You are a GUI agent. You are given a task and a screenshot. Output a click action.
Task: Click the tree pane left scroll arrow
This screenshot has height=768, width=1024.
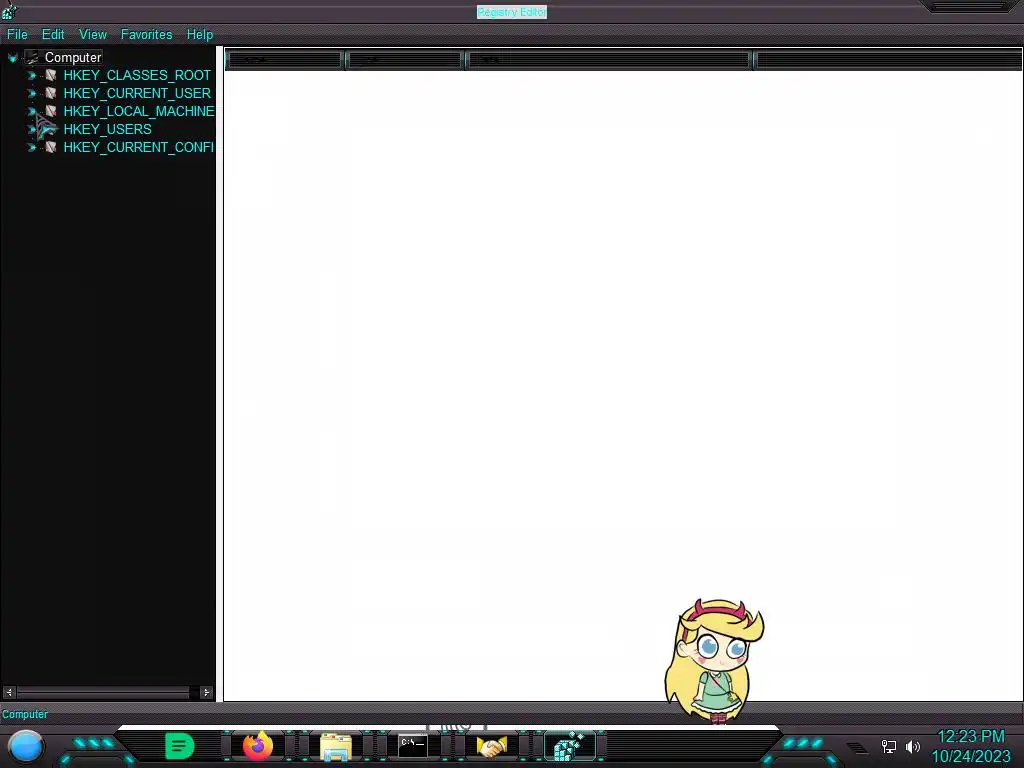[9, 692]
